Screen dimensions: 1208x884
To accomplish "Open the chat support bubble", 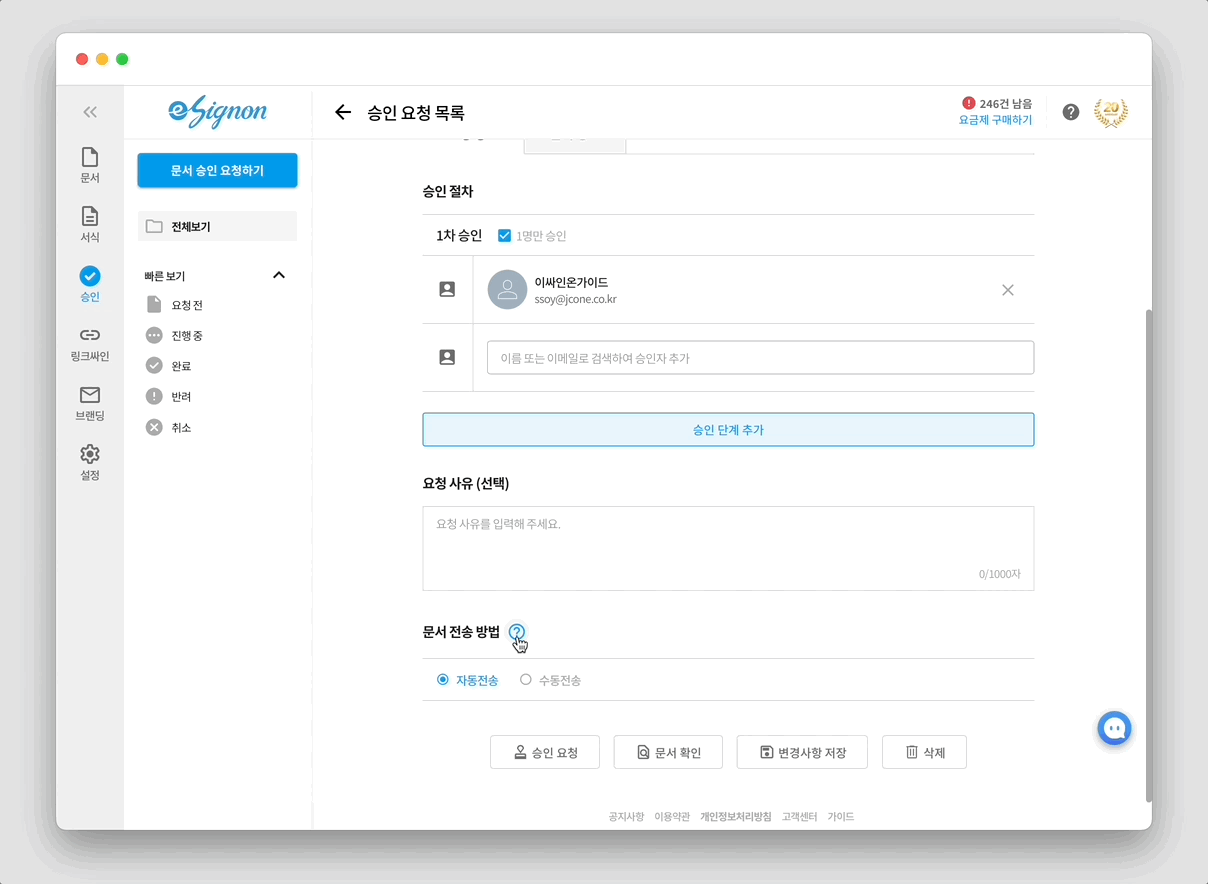I will [x=1114, y=727].
